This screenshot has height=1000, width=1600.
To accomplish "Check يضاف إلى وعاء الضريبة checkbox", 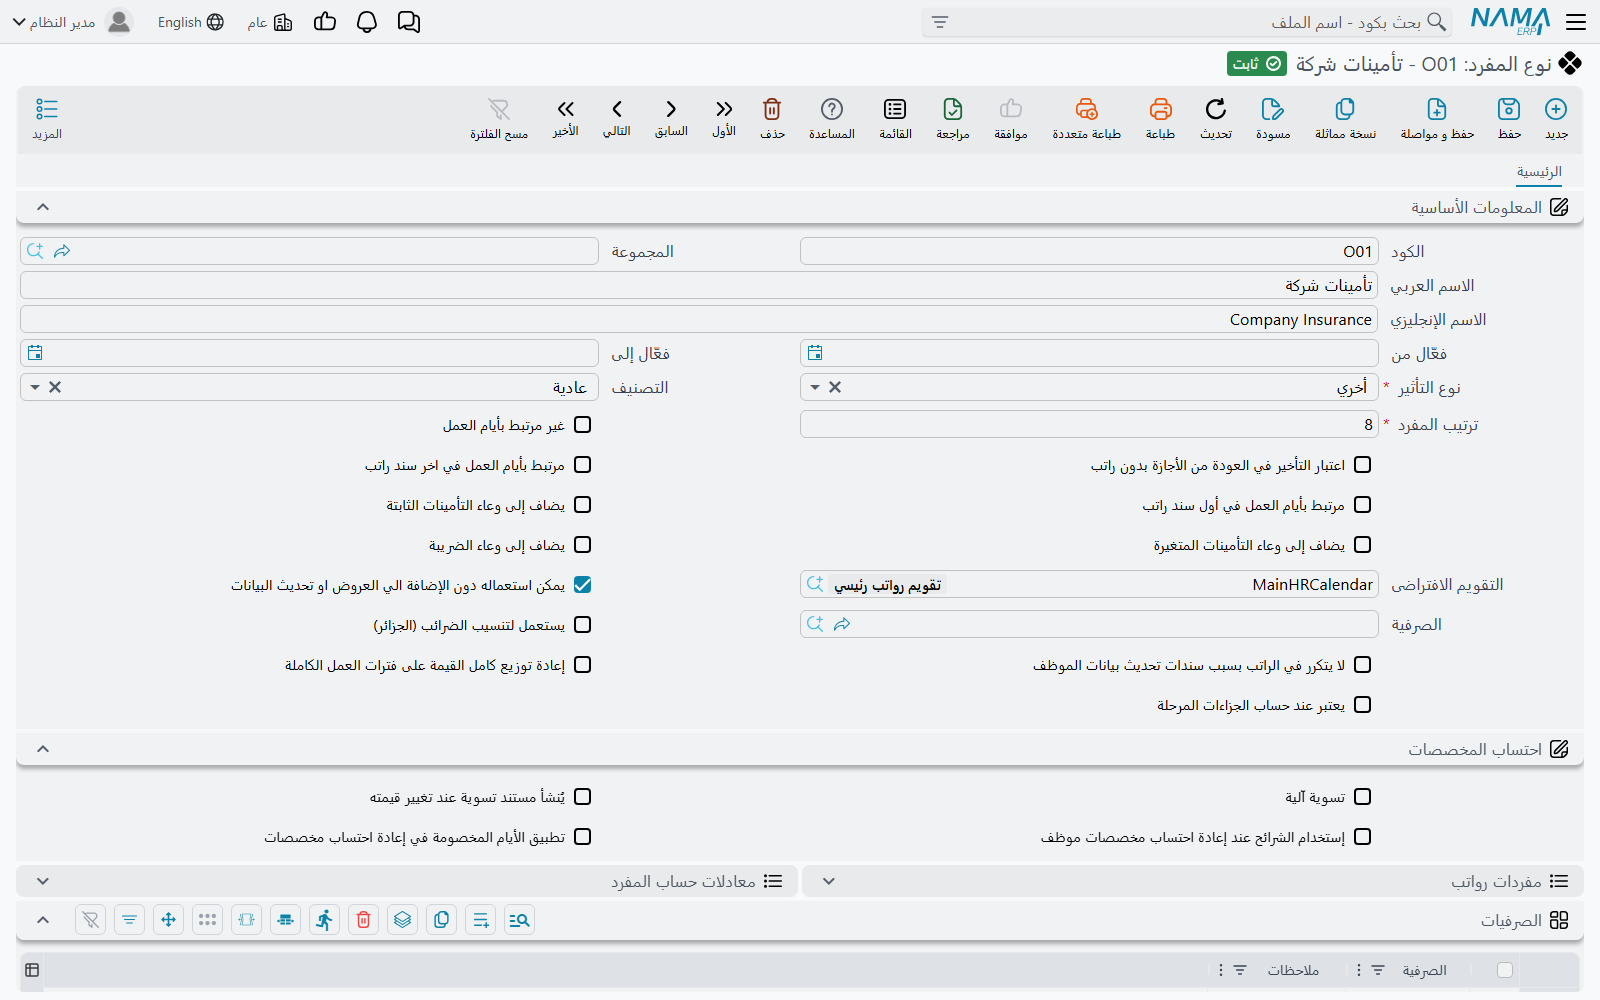I will [x=583, y=545].
